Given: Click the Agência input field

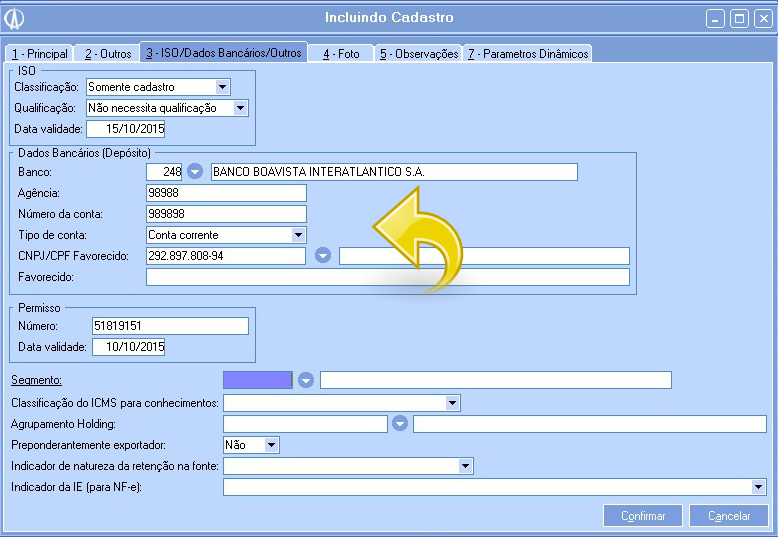Looking at the screenshot, I should tap(225, 193).
